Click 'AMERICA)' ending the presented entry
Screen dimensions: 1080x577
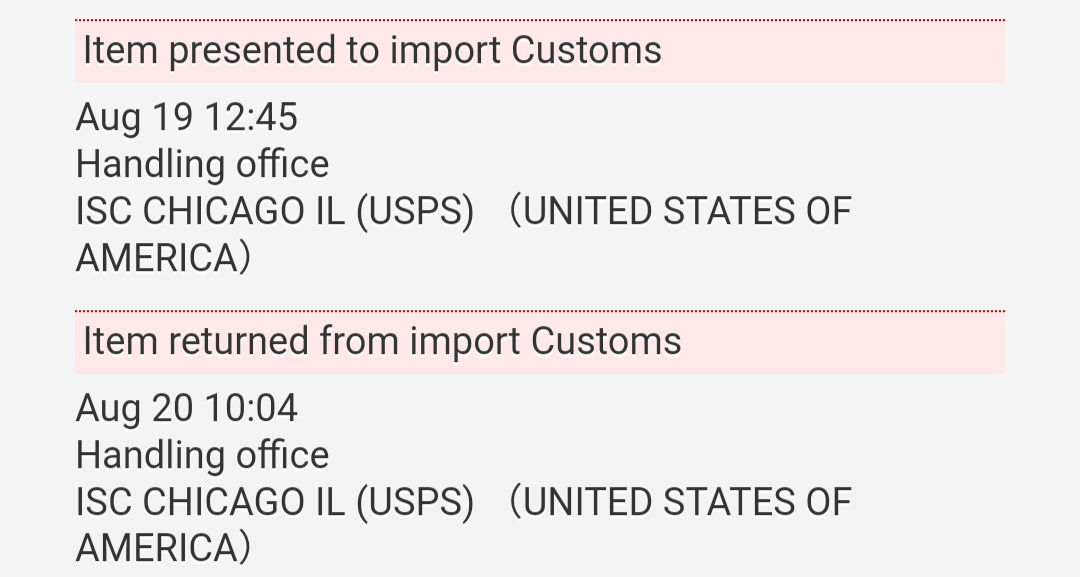(x=163, y=258)
